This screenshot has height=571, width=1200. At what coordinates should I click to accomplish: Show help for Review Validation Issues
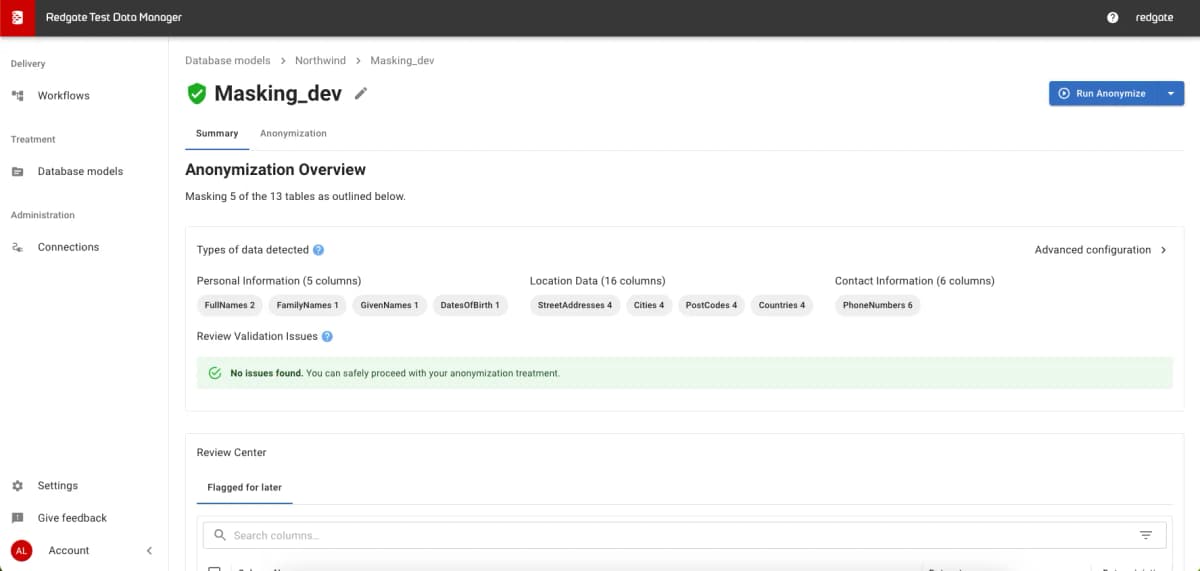(327, 337)
